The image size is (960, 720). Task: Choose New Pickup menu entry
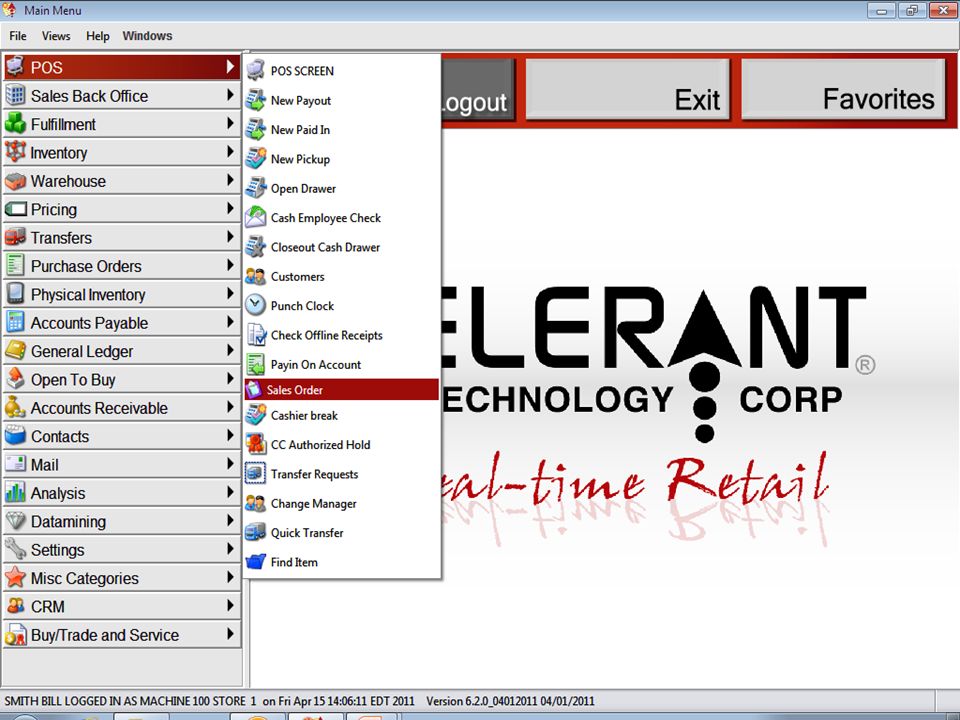click(342, 159)
